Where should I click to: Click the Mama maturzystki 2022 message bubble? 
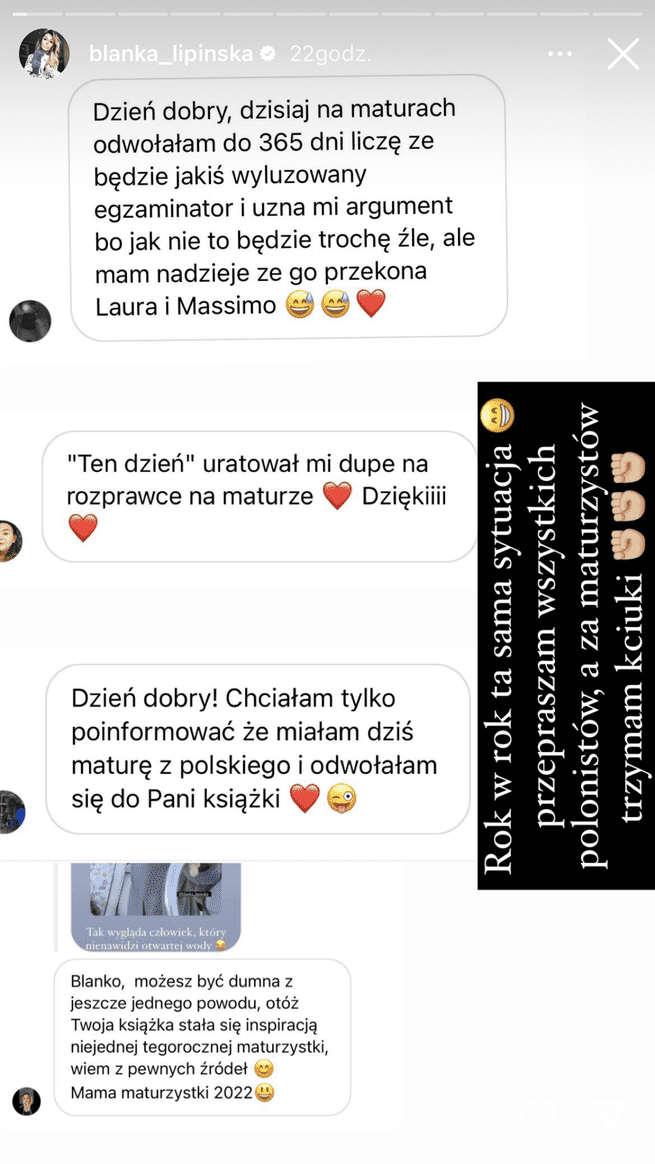202,1036
